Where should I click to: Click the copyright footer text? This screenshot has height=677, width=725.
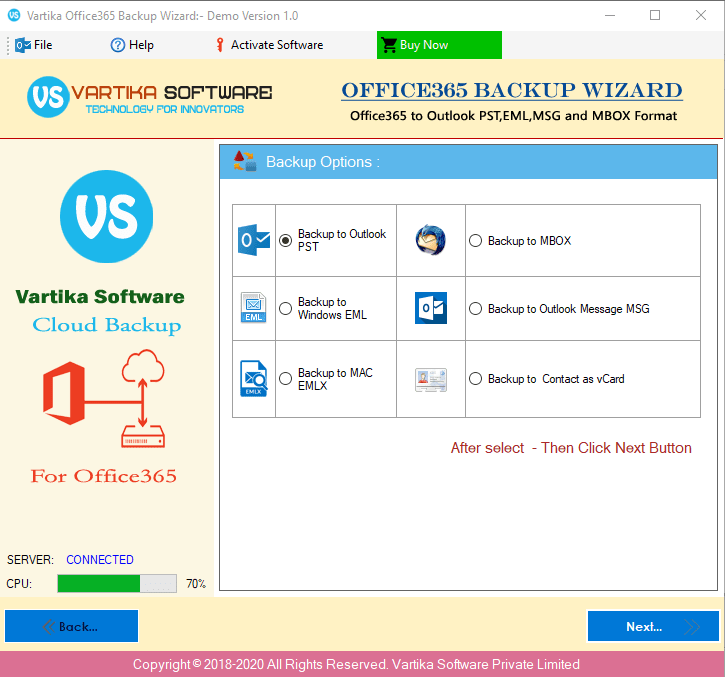[x=356, y=664]
